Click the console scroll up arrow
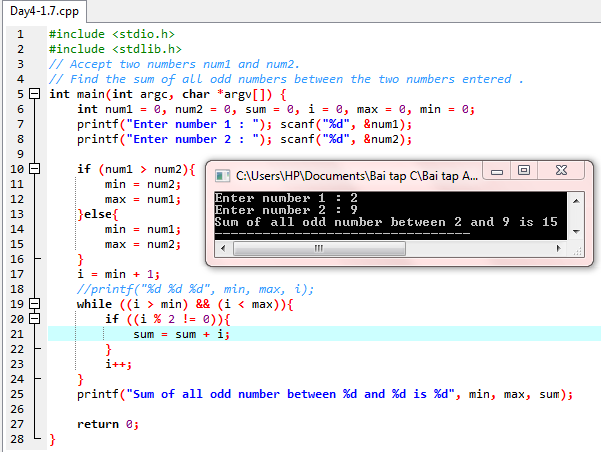This screenshot has width=601, height=452. pyautogui.click(x=576, y=201)
